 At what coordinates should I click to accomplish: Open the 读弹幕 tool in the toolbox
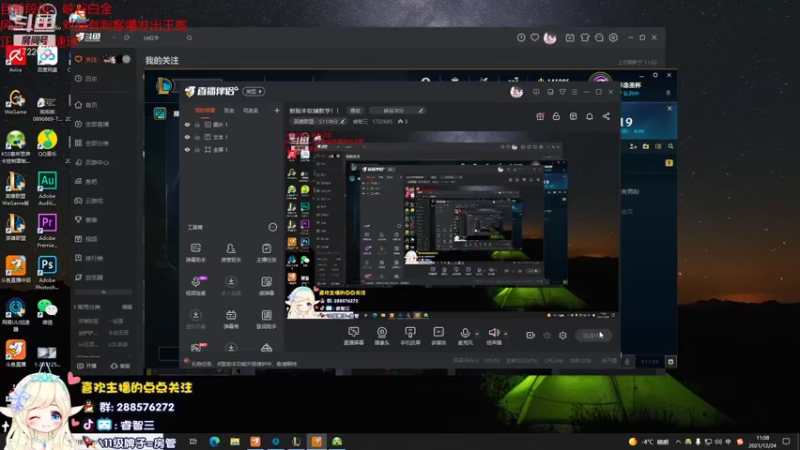click(266, 286)
